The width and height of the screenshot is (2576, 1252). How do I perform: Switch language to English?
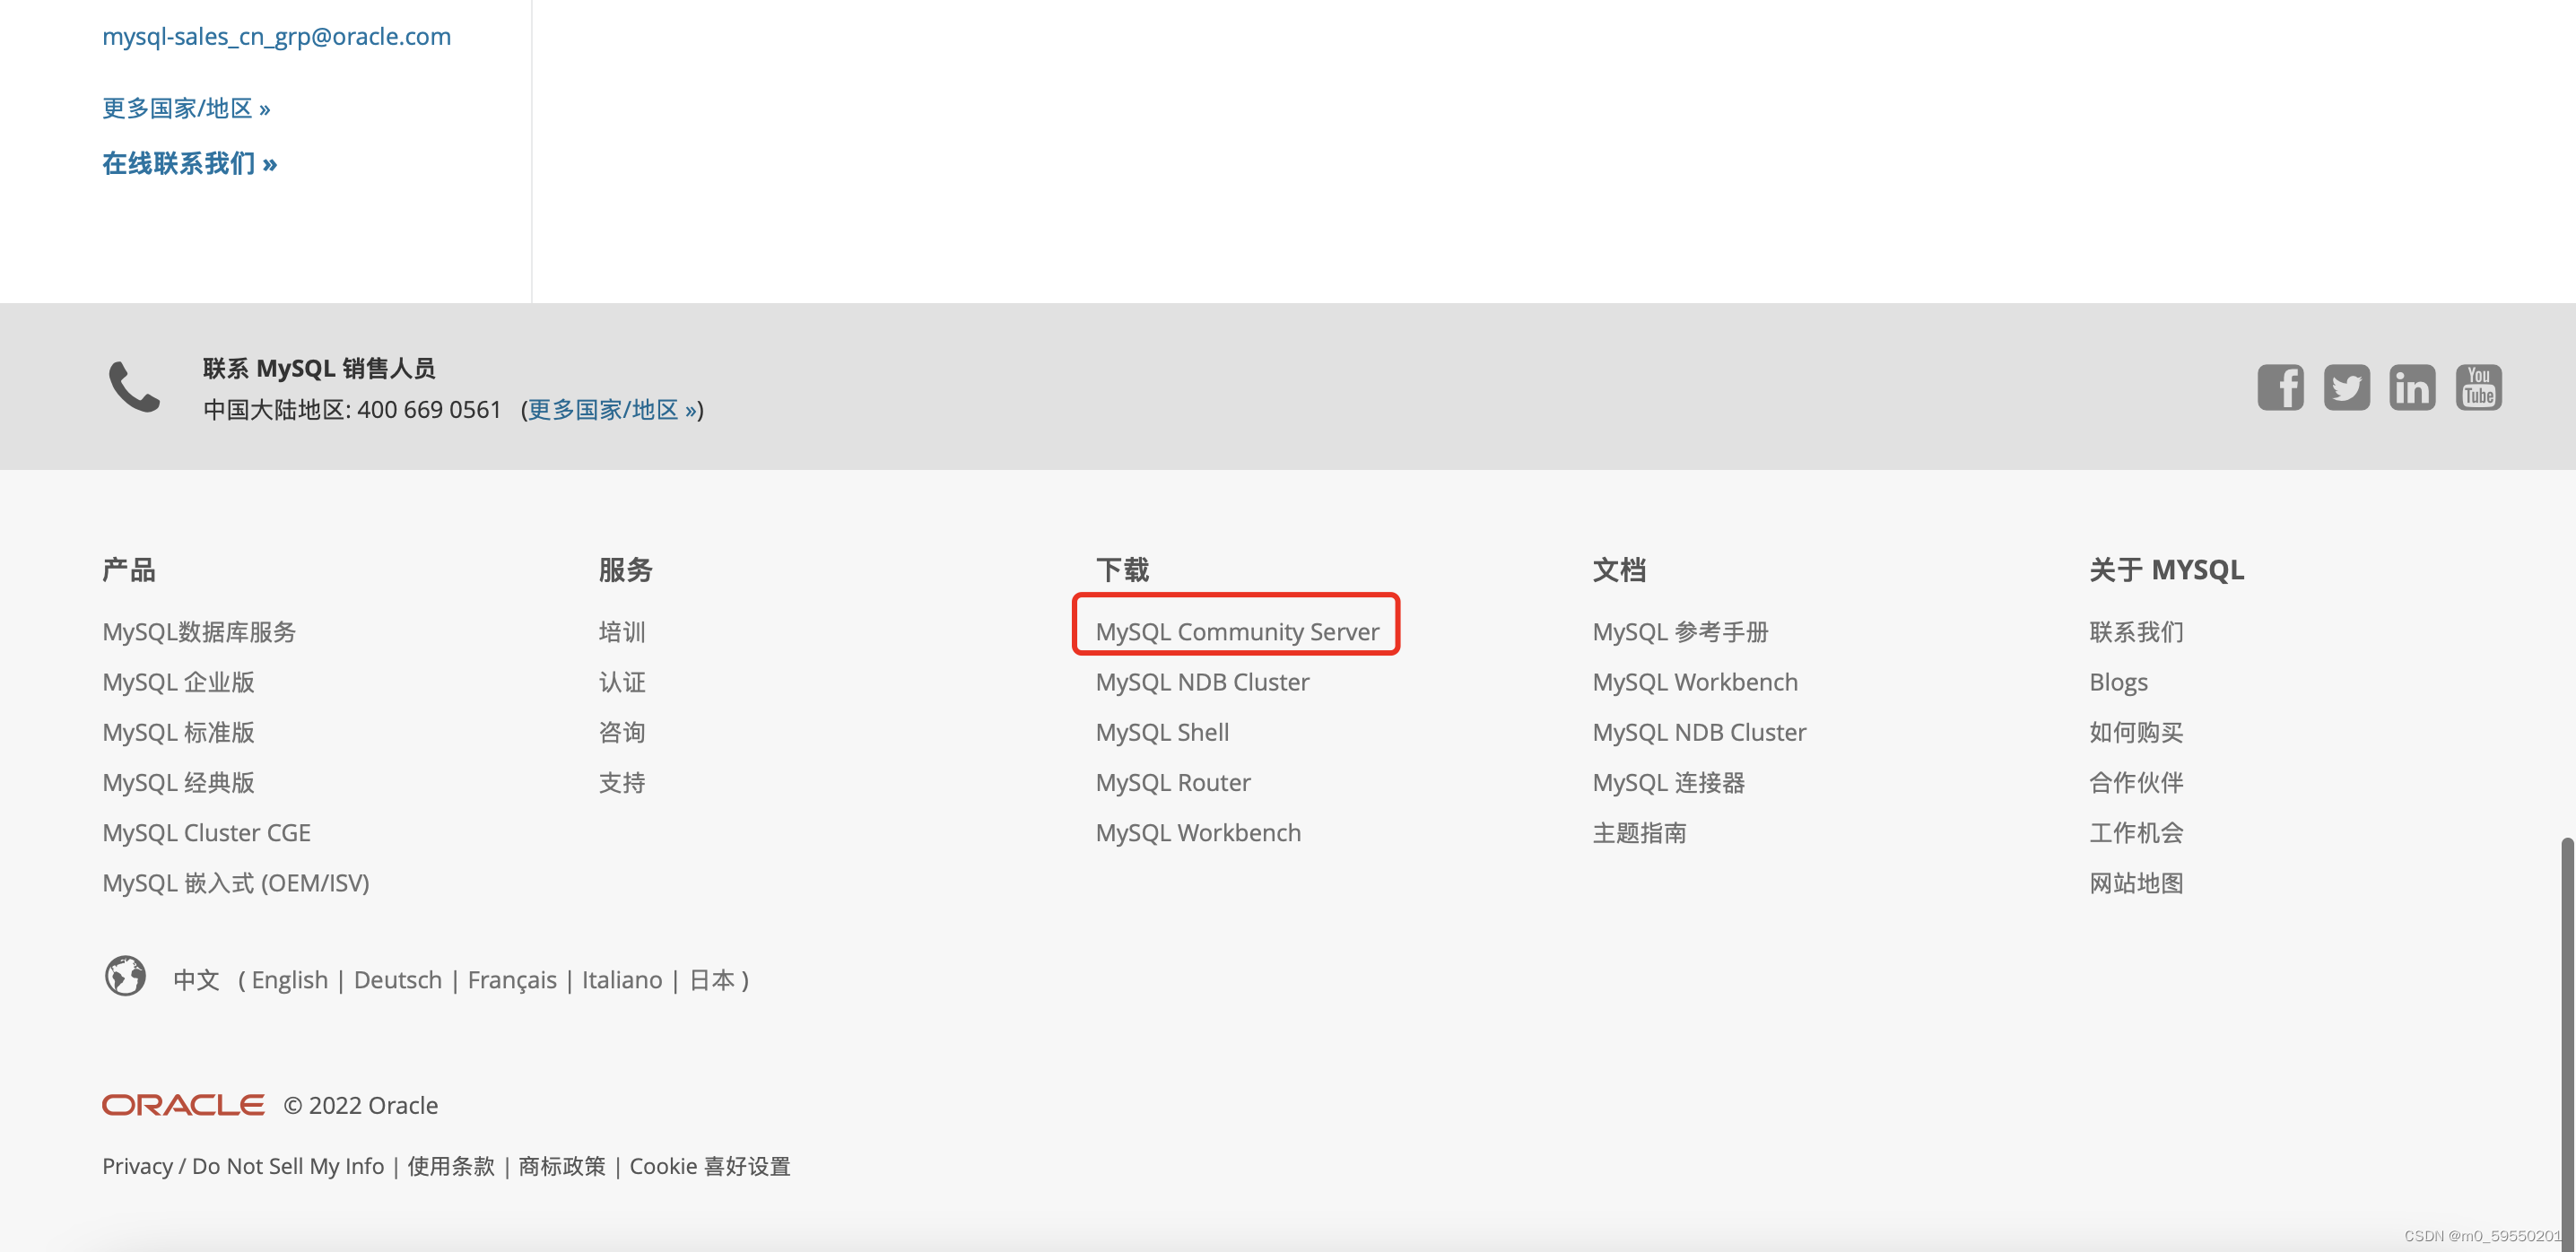289,980
